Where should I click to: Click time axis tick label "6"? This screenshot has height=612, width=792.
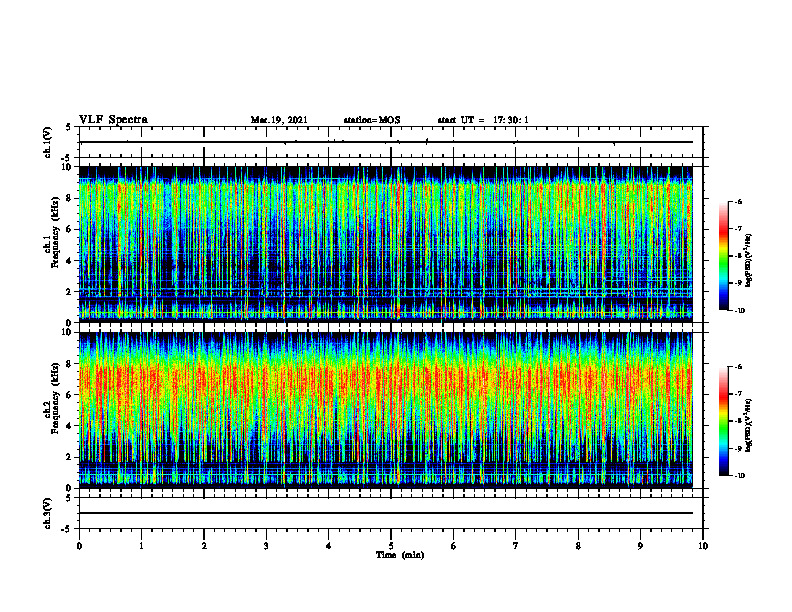point(454,546)
